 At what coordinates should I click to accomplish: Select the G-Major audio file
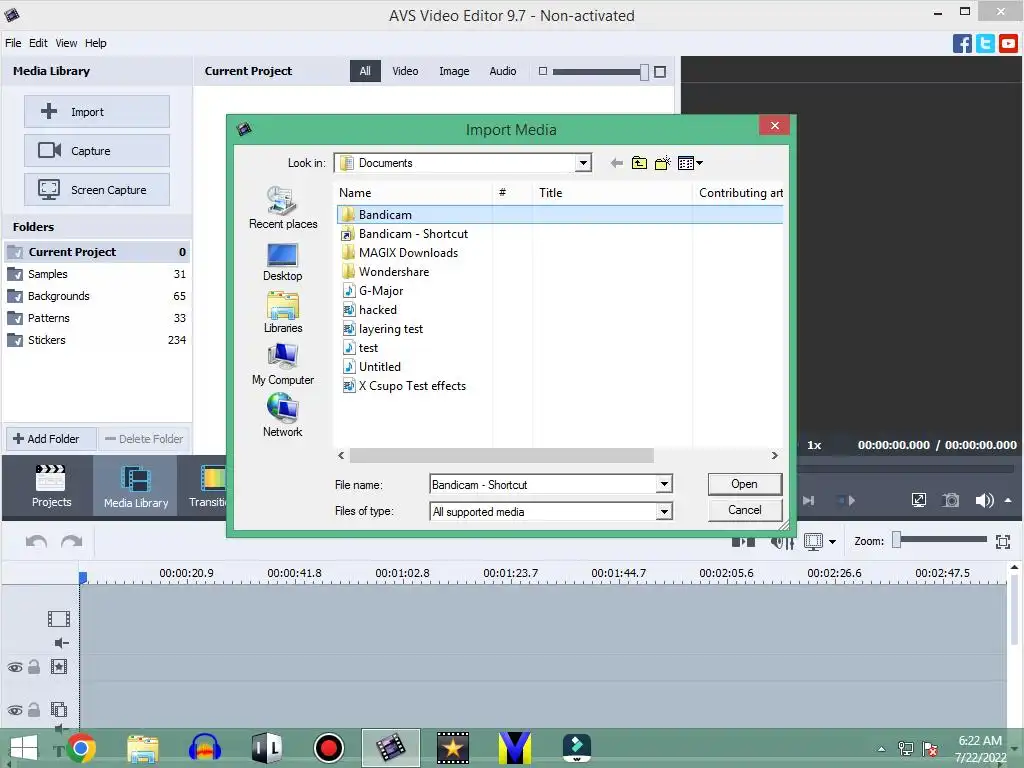(373, 291)
